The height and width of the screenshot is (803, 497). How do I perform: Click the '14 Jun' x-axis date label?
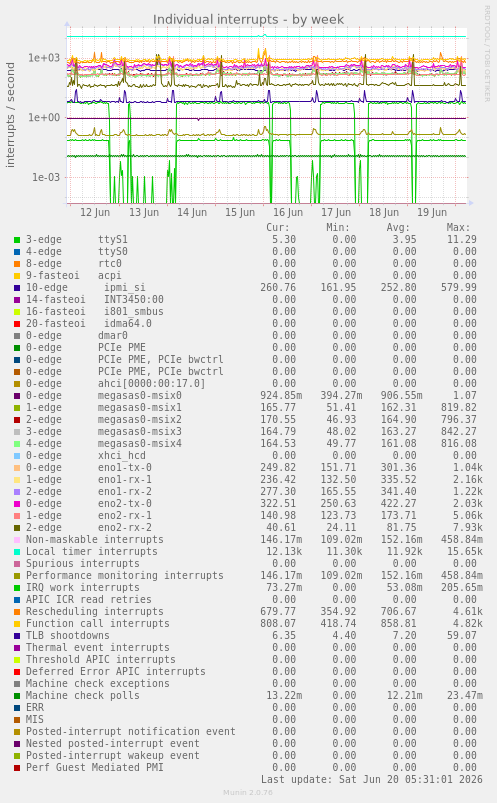[192, 212]
